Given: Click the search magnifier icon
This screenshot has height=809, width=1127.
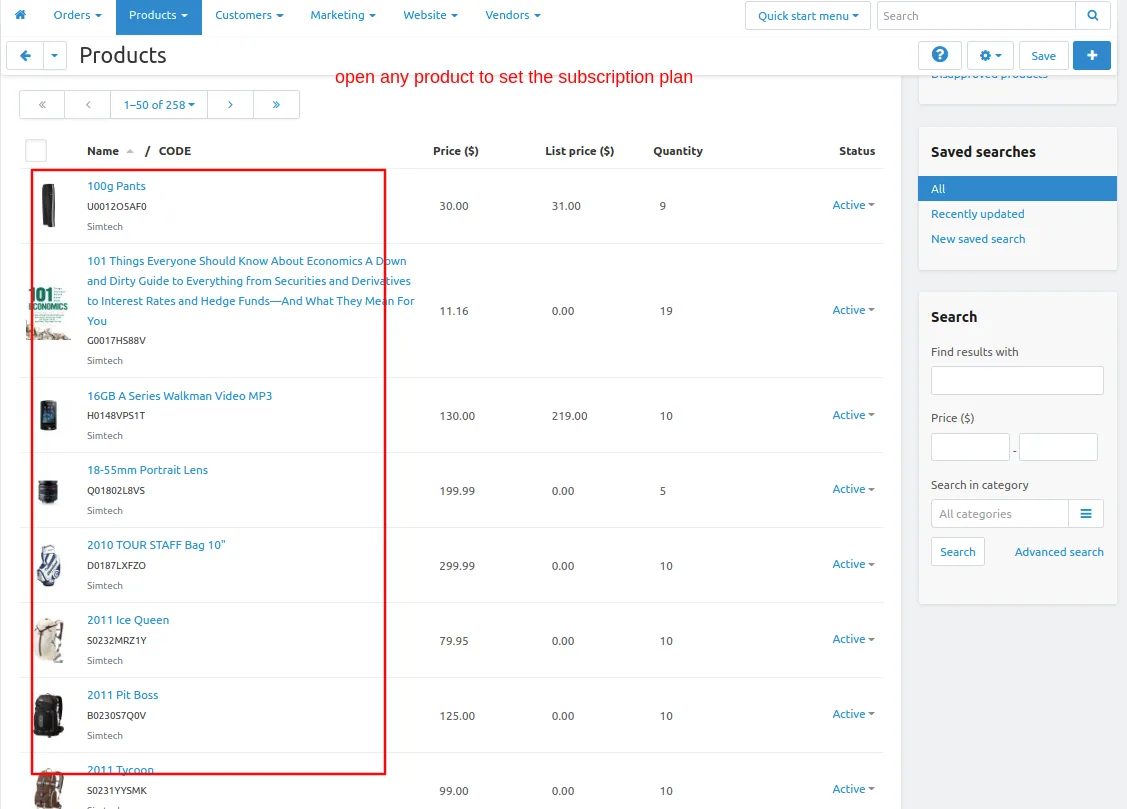Looking at the screenshot, I should click(x=1092, y=15).
